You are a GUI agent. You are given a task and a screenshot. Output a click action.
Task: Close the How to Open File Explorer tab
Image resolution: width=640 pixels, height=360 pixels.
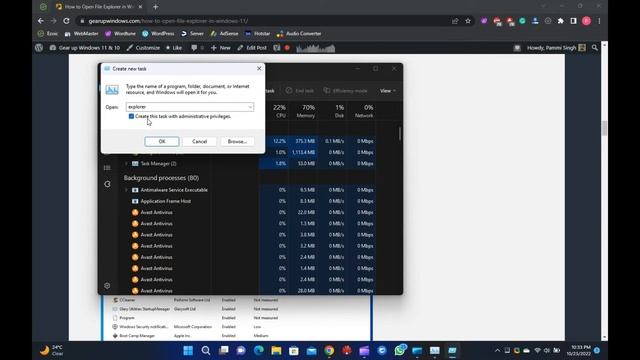click(x=140, y=7)
